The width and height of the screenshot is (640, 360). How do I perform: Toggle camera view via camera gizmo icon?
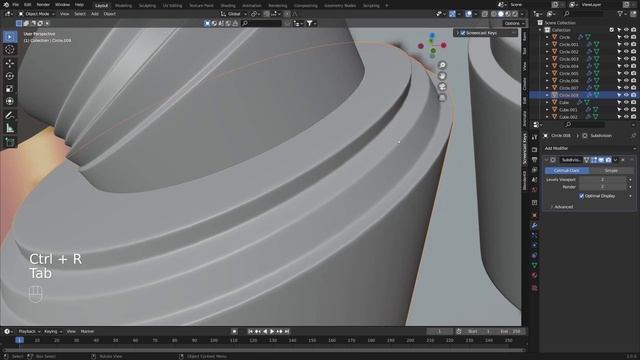pos(442,87)
